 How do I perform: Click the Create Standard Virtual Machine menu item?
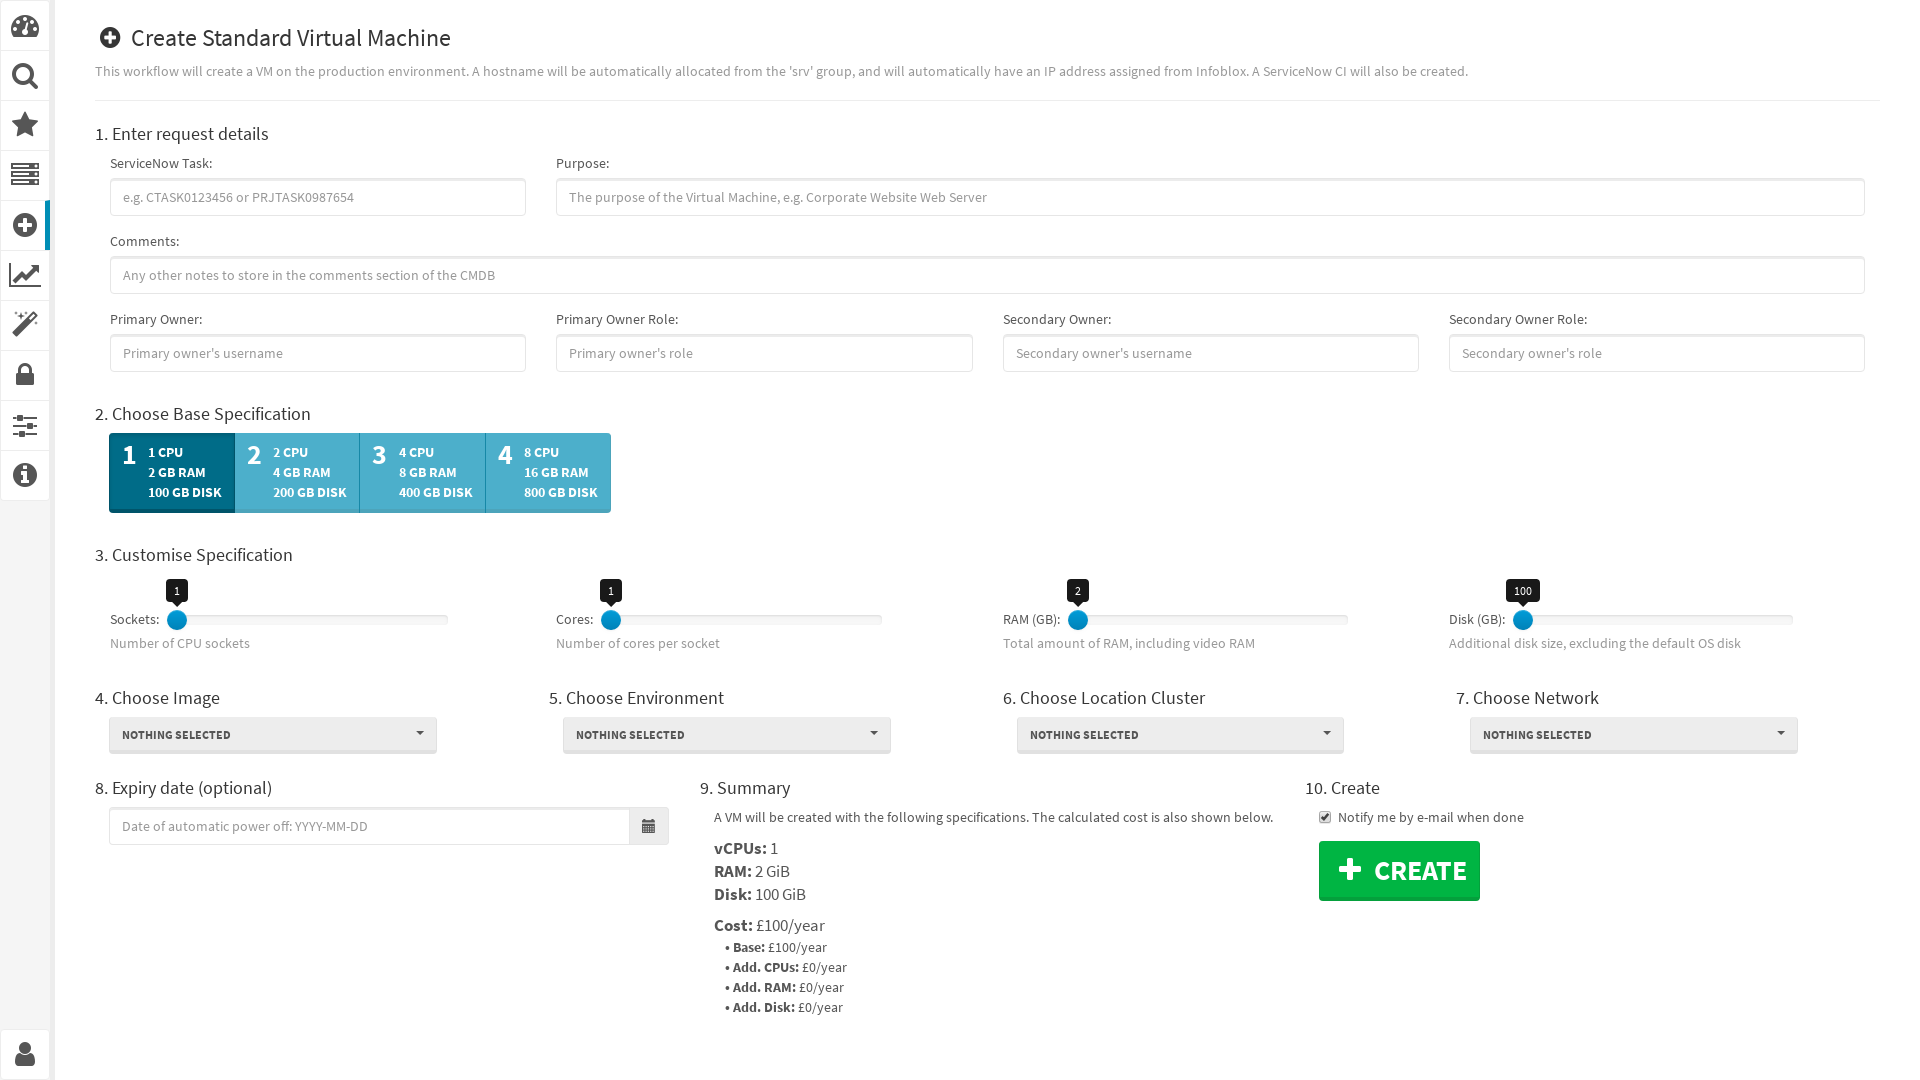pos(25,224)
